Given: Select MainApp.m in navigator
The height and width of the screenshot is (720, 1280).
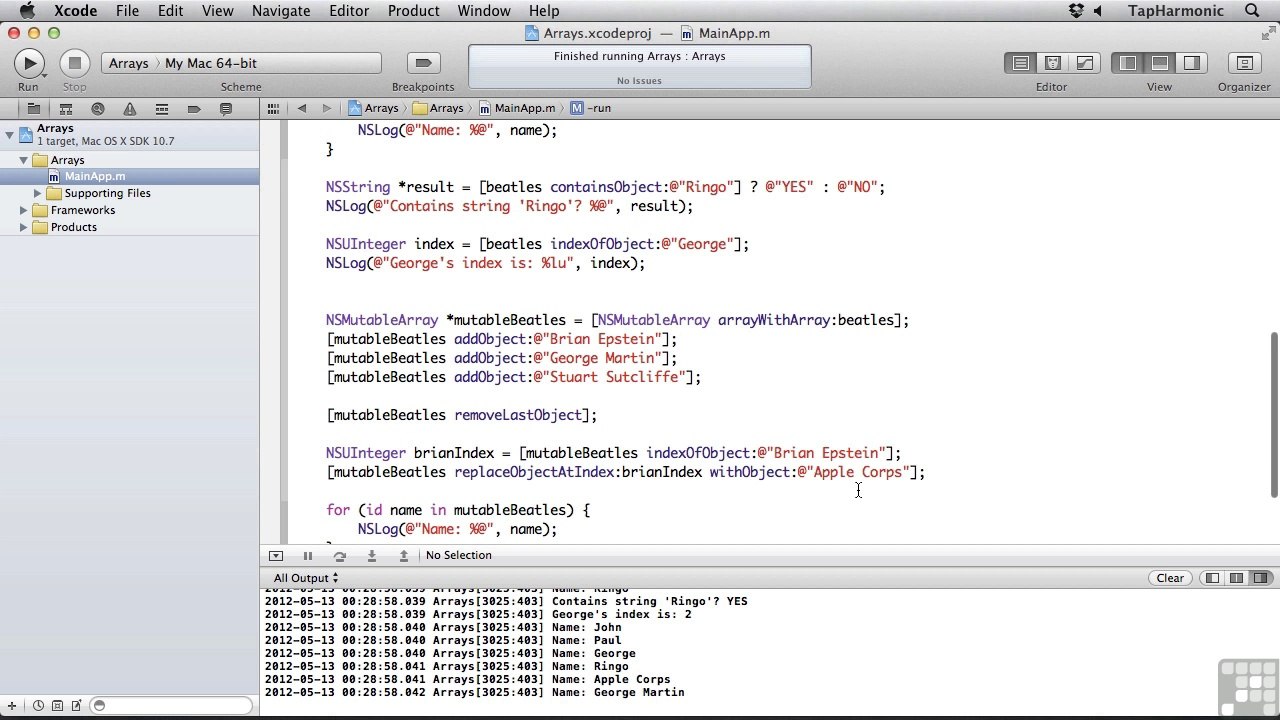Looking at the screenshot, I should point(129,177).
